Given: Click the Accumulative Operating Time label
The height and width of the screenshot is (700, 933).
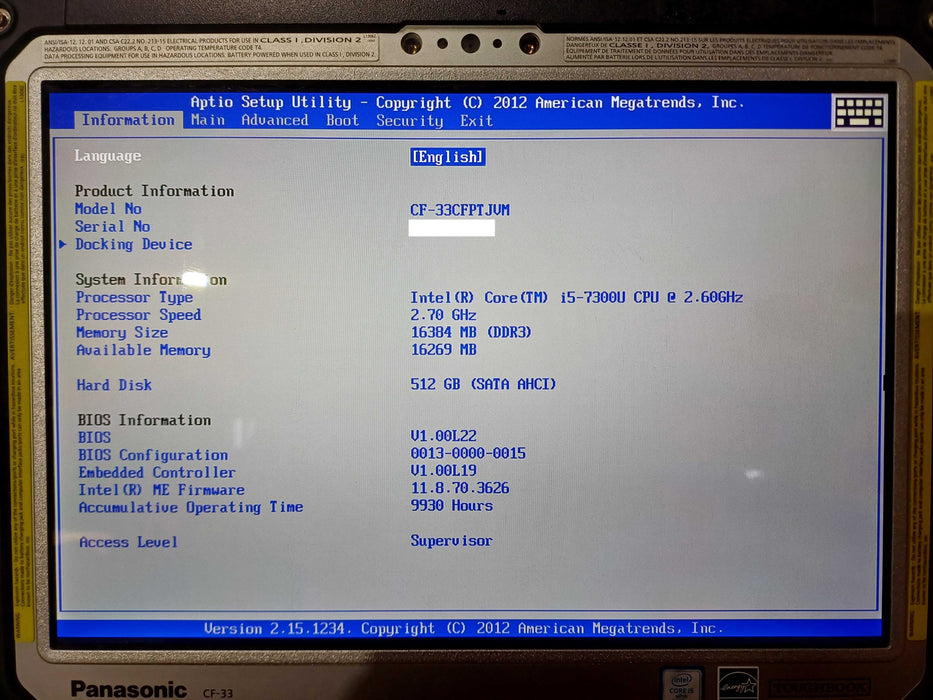Looking at the screenshot, I should coord(191,508).
